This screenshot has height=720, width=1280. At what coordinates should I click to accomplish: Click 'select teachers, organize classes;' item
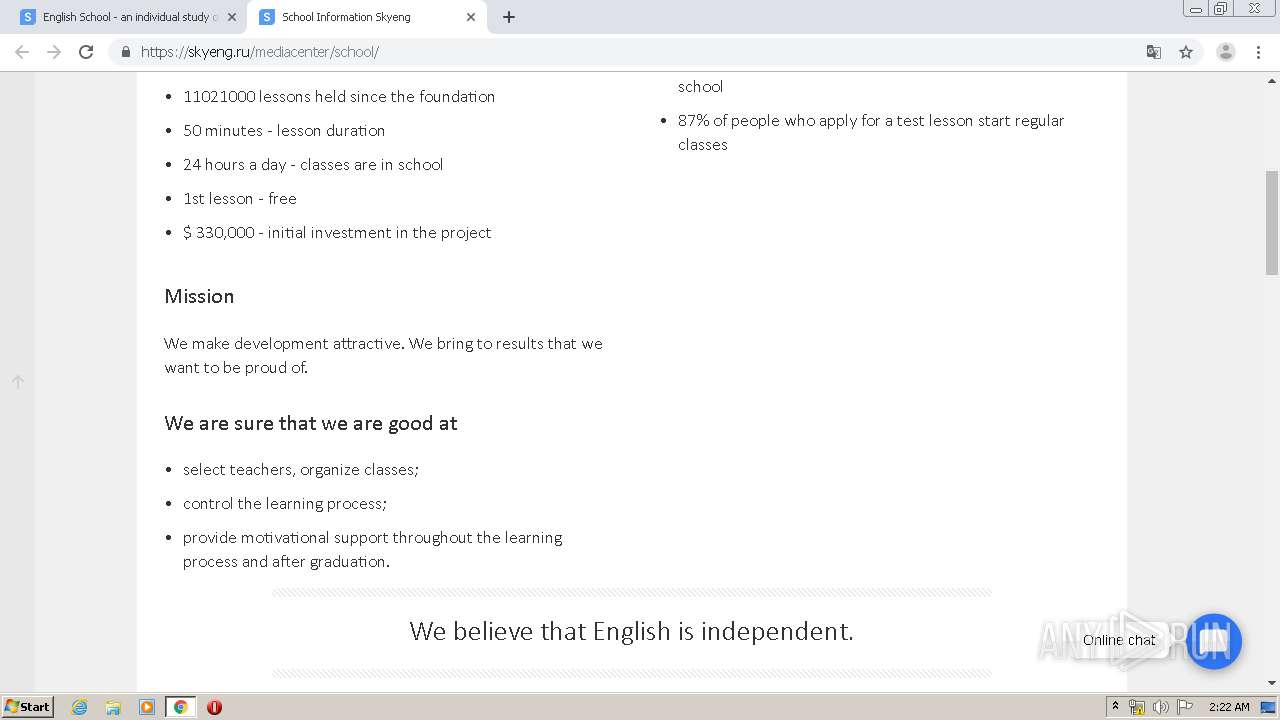pos(301,469)
